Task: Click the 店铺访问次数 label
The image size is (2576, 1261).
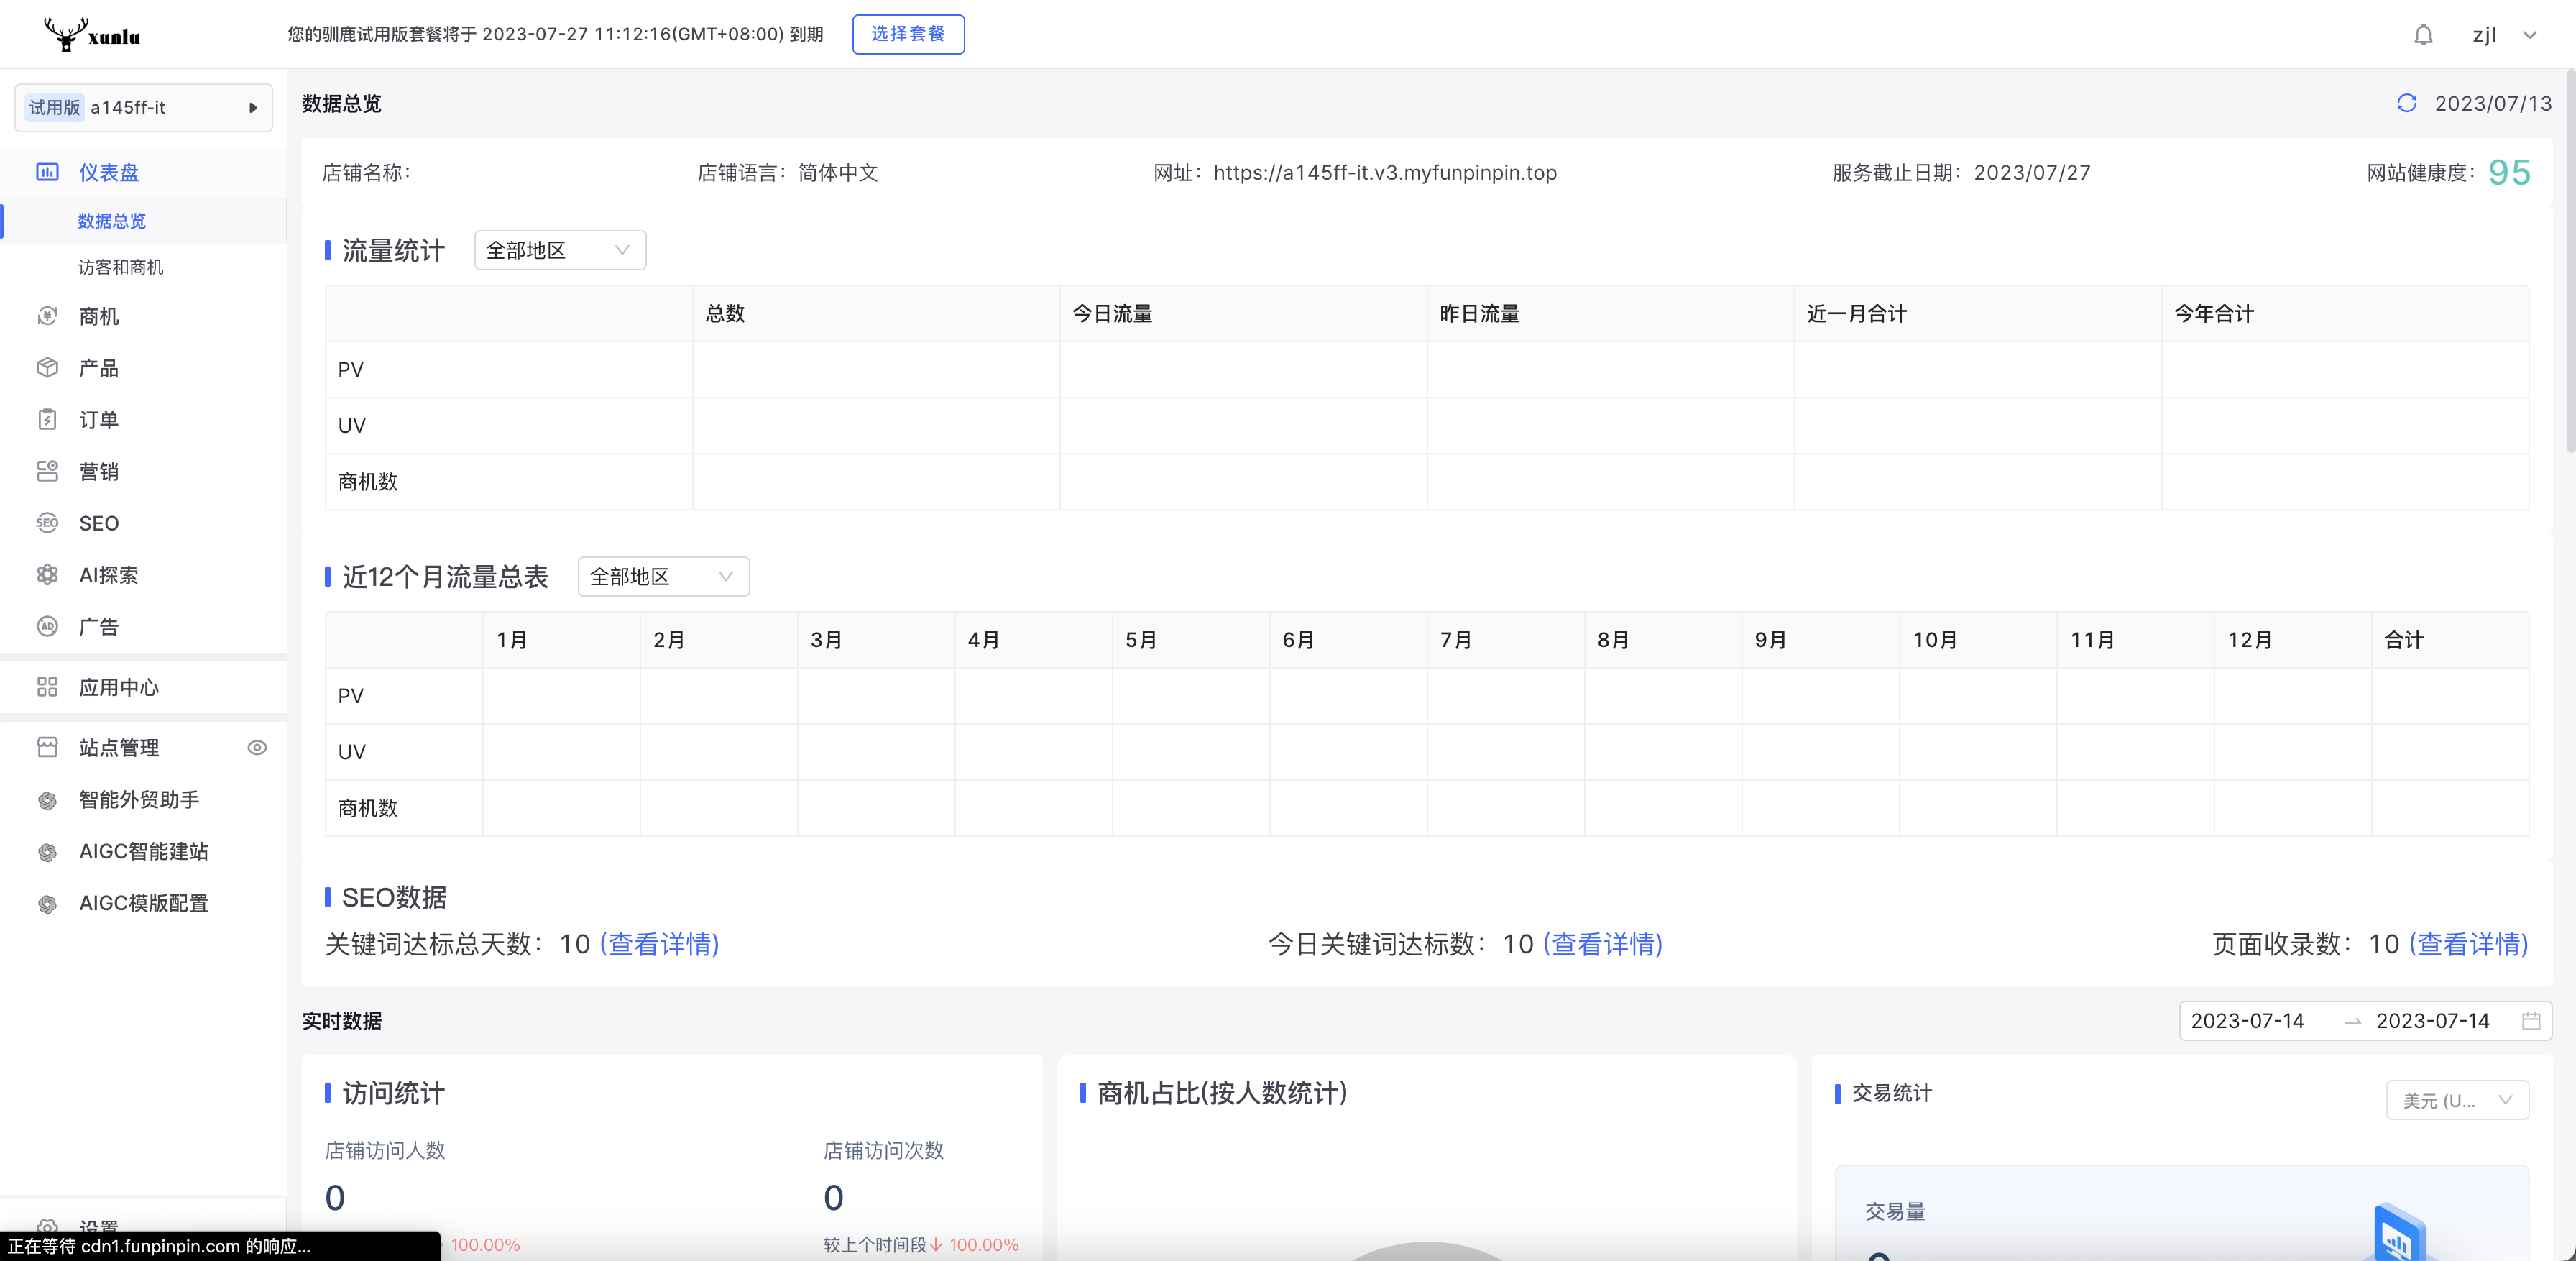Action: tap(884, 1150)
